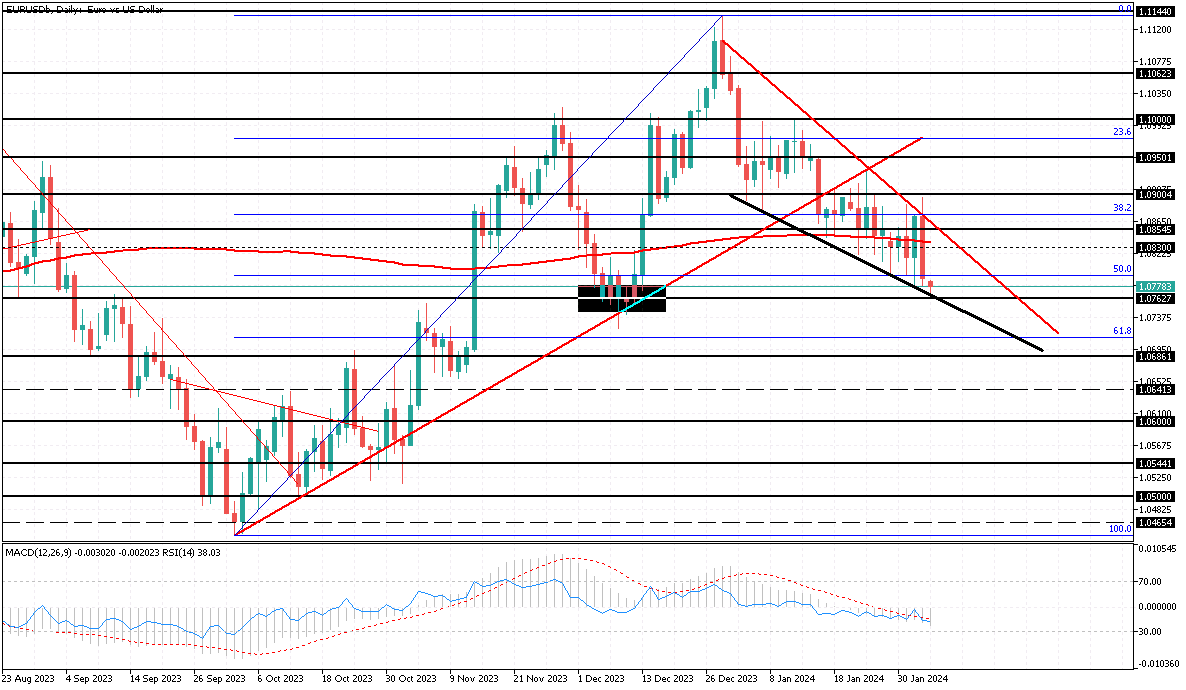Screen dimensions: 1186x690
Task: Select the RSI 30.00 level label
Action: (x=1150, y=632)
